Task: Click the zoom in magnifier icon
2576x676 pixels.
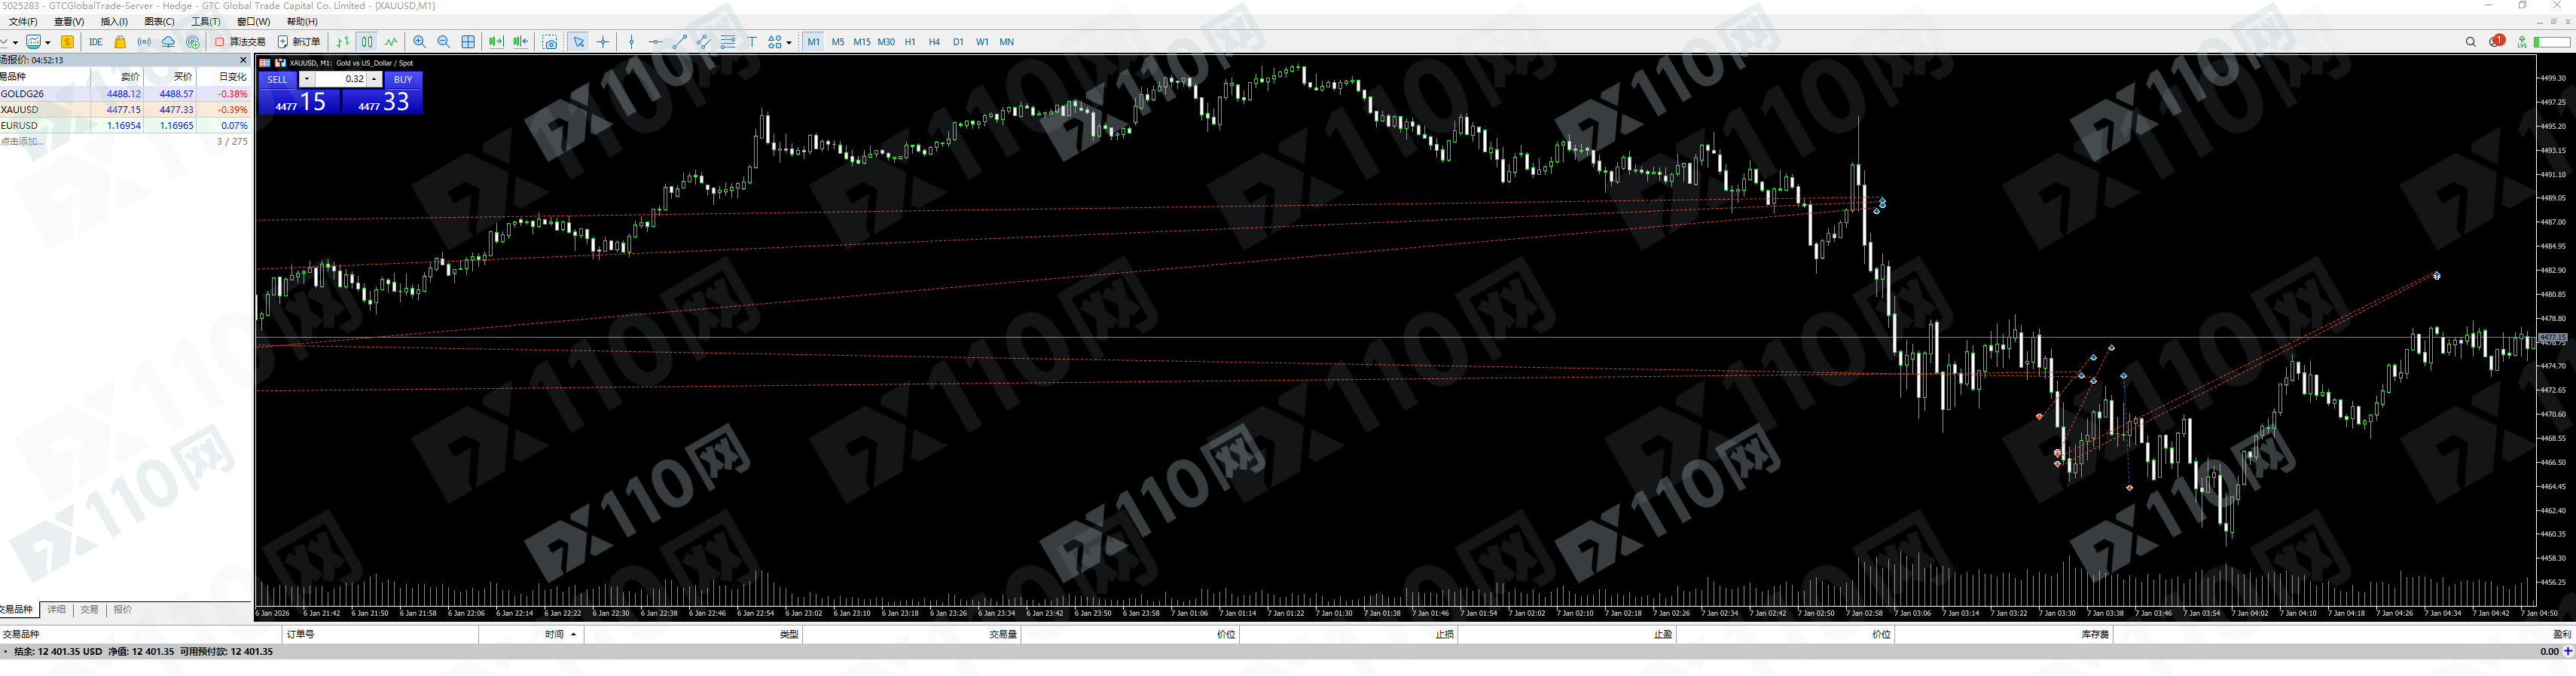Action: click(419, 42)
